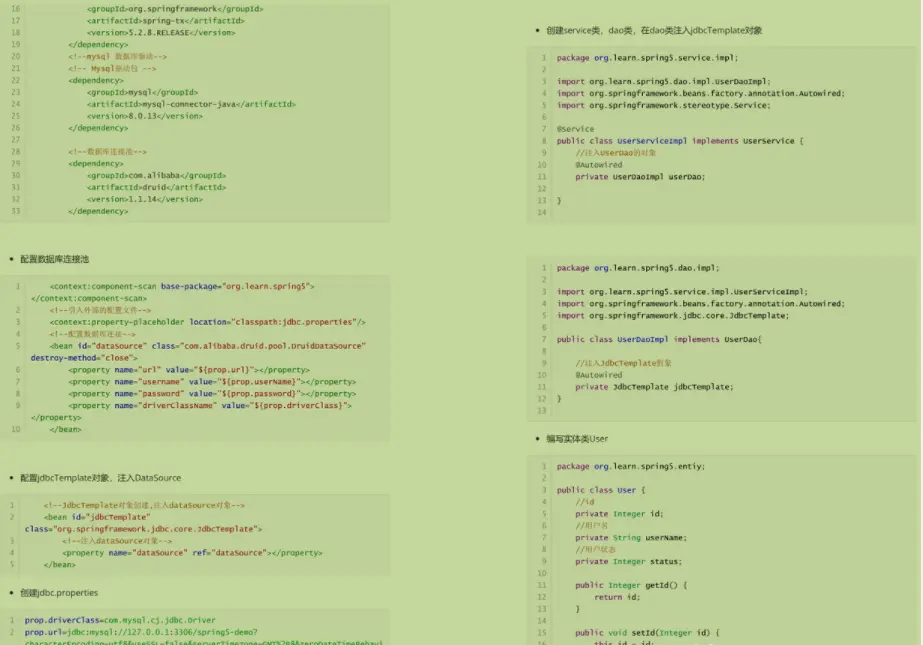Click the line "<version>8.0.13</version>"

[x=145, y=116]
